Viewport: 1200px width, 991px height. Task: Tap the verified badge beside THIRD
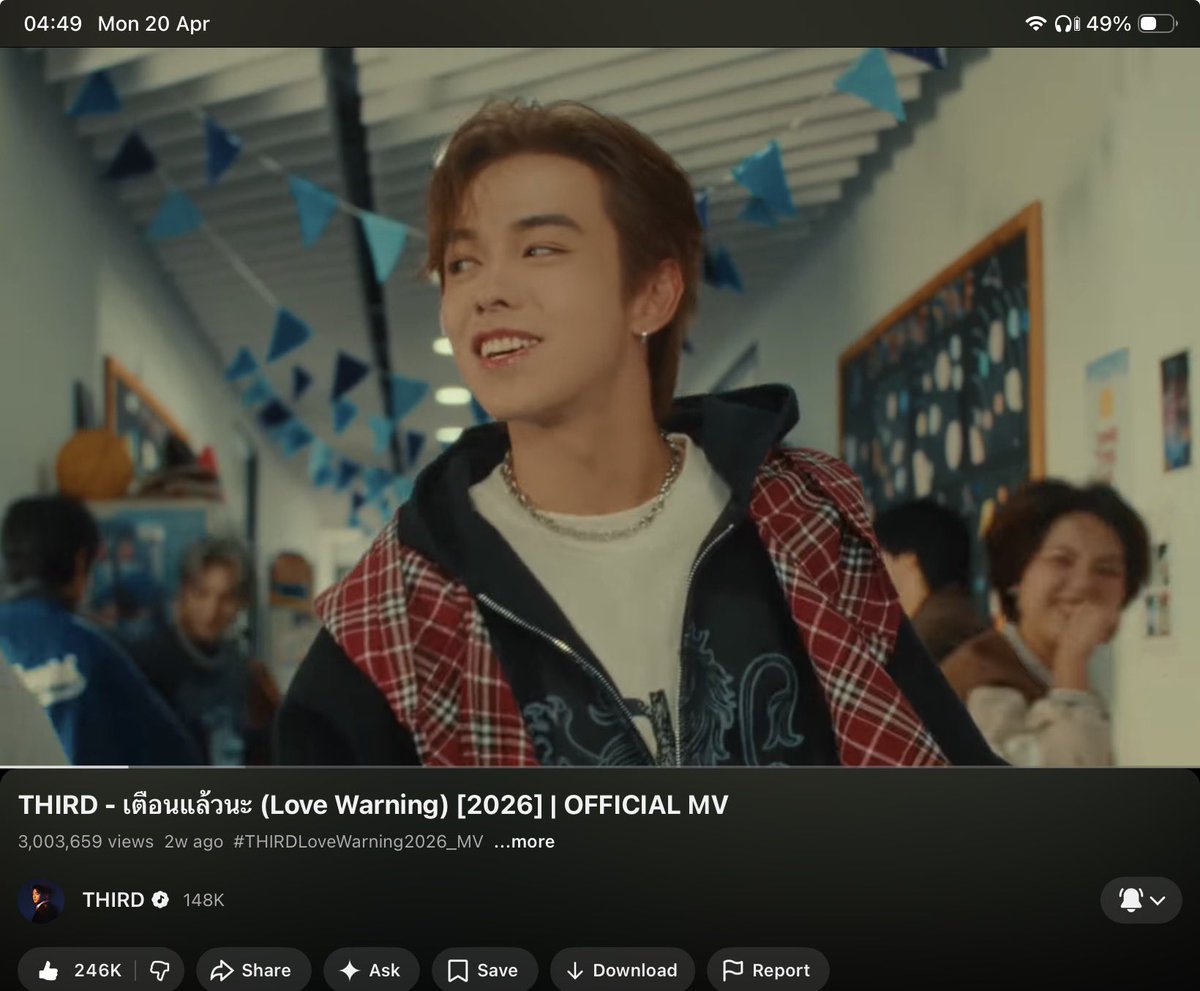(x=160, y=901)
